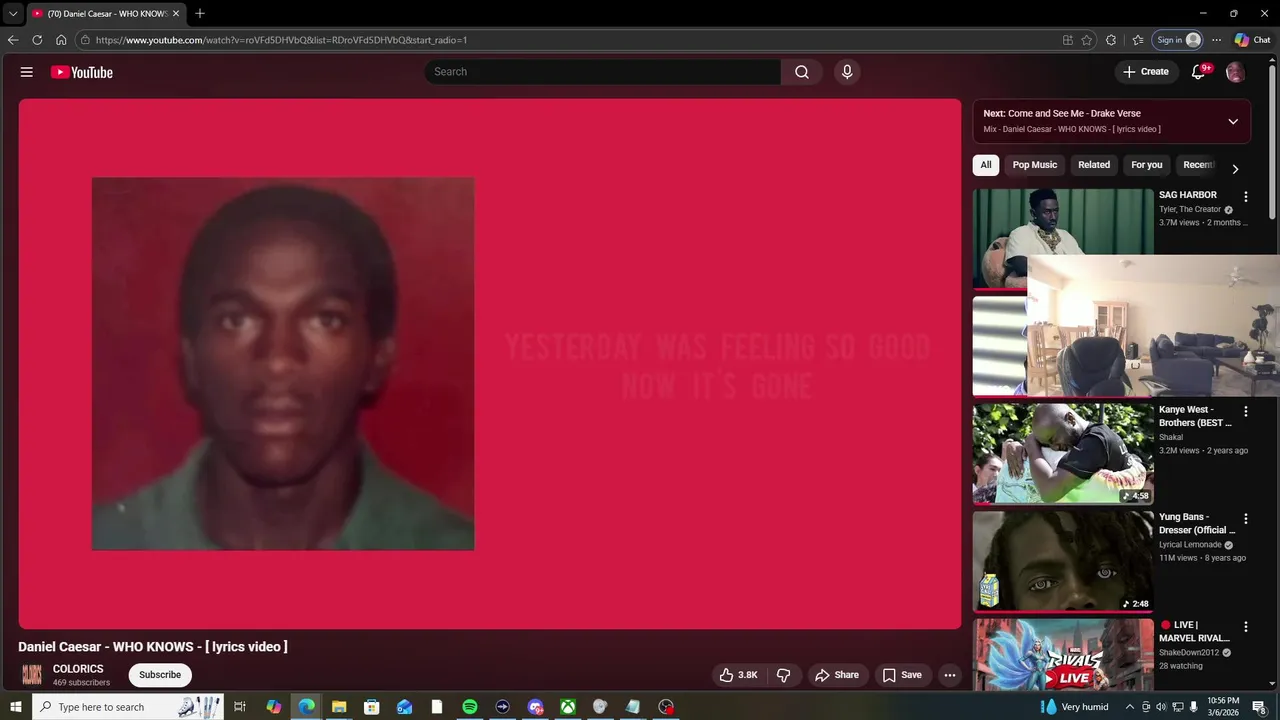Screen dimensions: 1280x720
Task: Open the volume control in system tray
Action: [1161, 707]
